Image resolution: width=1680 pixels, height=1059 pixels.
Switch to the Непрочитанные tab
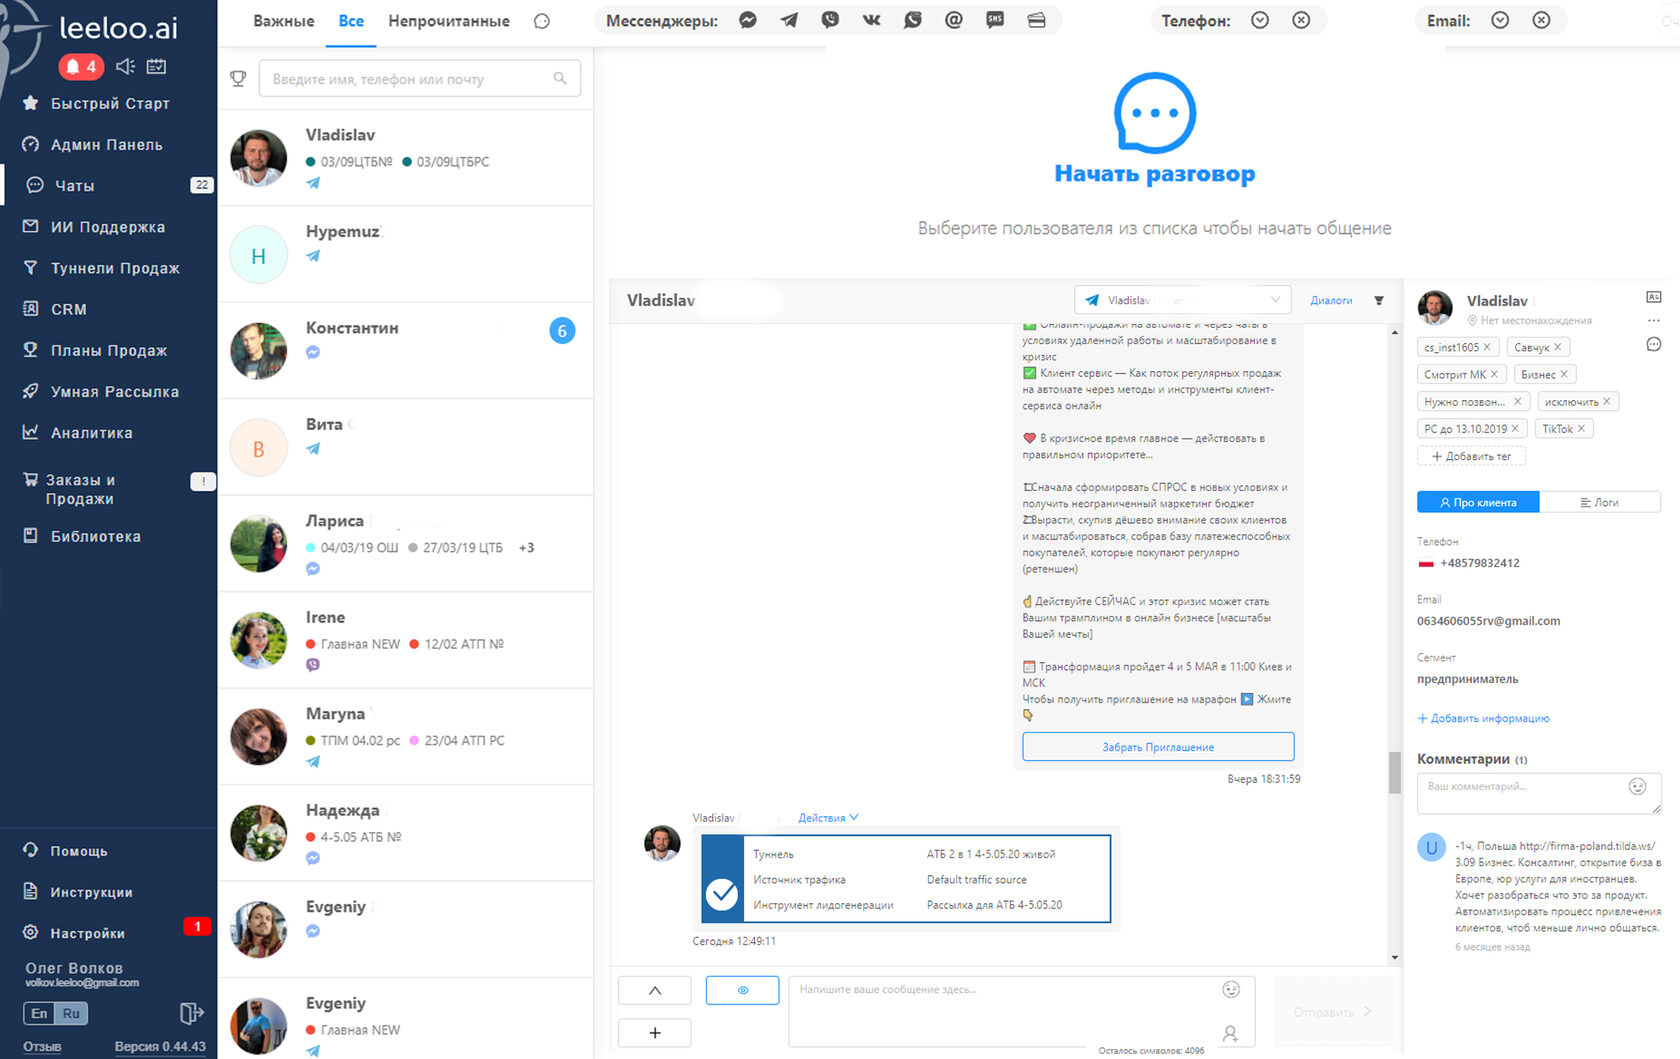[x=449, y=21]
